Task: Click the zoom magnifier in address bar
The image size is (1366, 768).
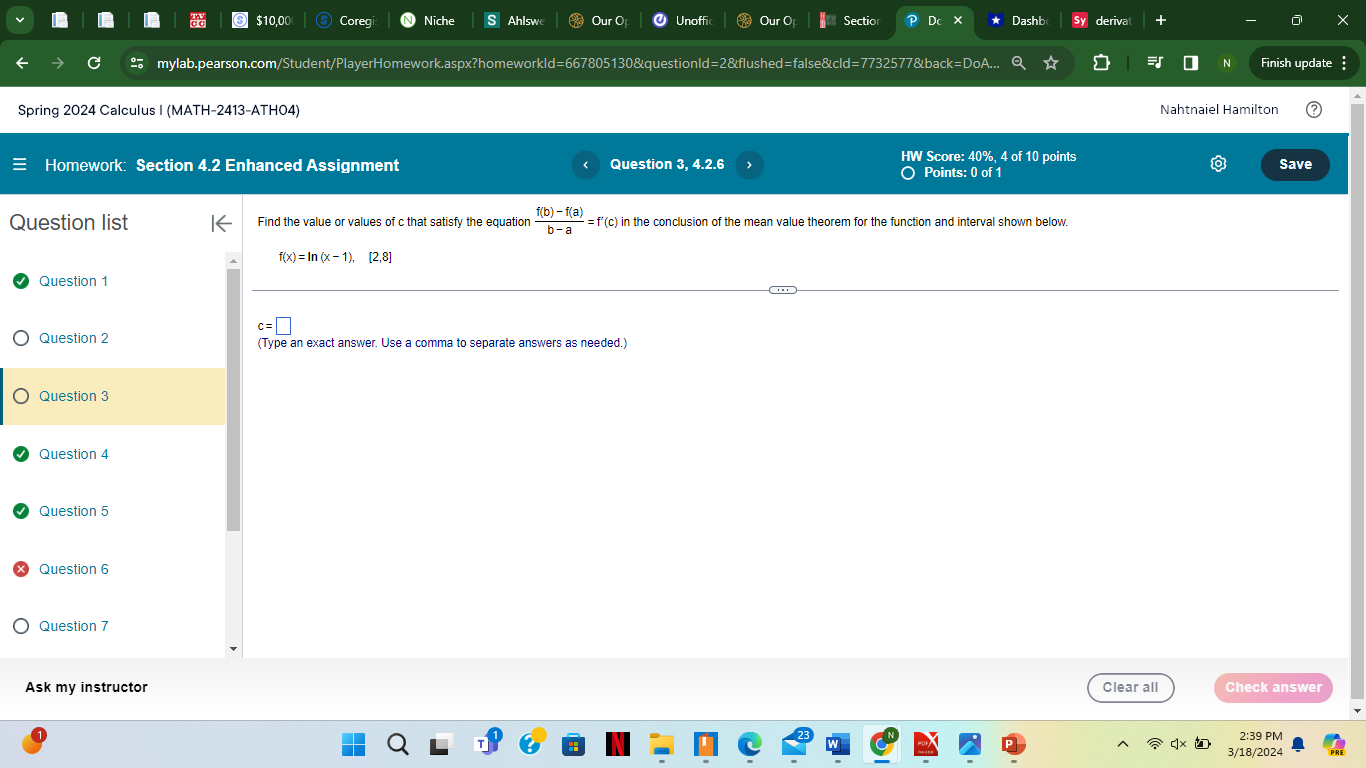Action: [1018, 63]
